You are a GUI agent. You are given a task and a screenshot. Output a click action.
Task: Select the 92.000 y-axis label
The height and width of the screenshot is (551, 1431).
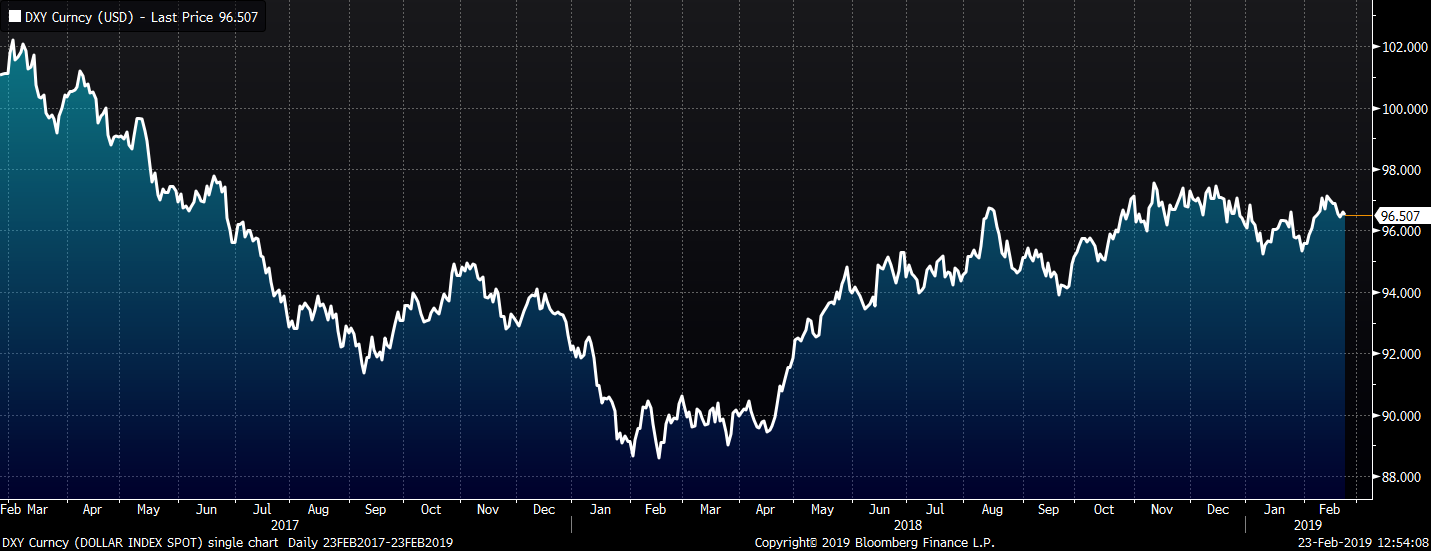pyautogui.click(x=1400, y=355)
